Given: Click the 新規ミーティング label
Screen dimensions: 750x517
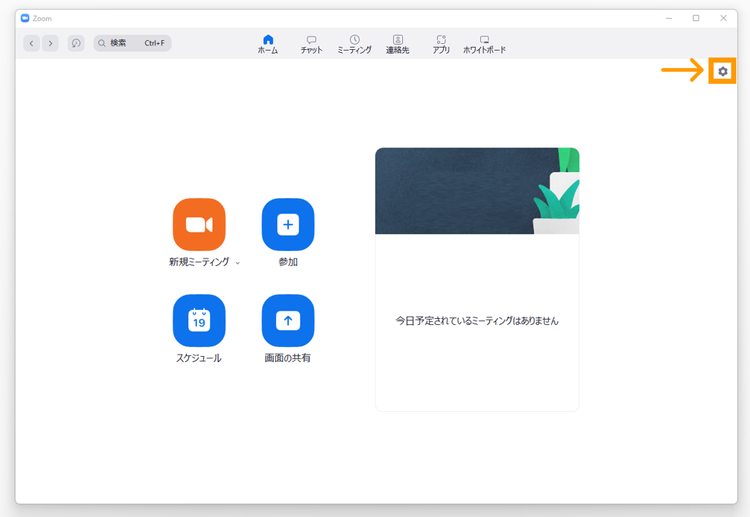Looking at the screenshot, I should [x=199, y=262].
